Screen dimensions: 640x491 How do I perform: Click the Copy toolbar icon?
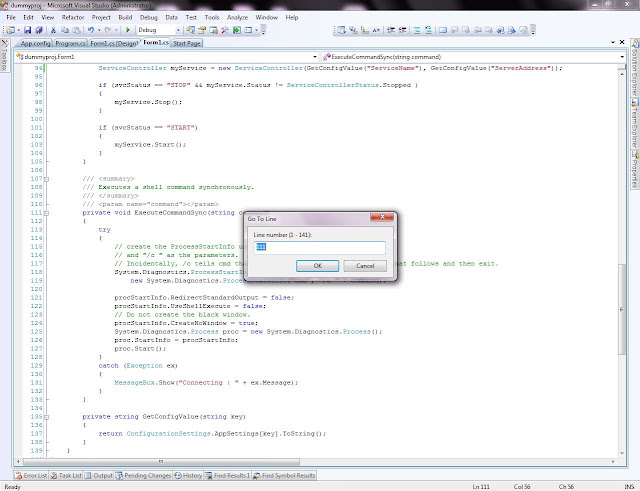(65, 30)
